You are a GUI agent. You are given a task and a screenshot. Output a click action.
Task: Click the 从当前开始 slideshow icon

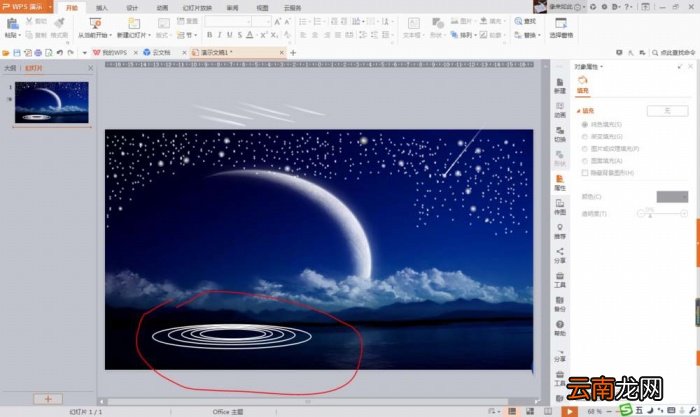(95, 23)
